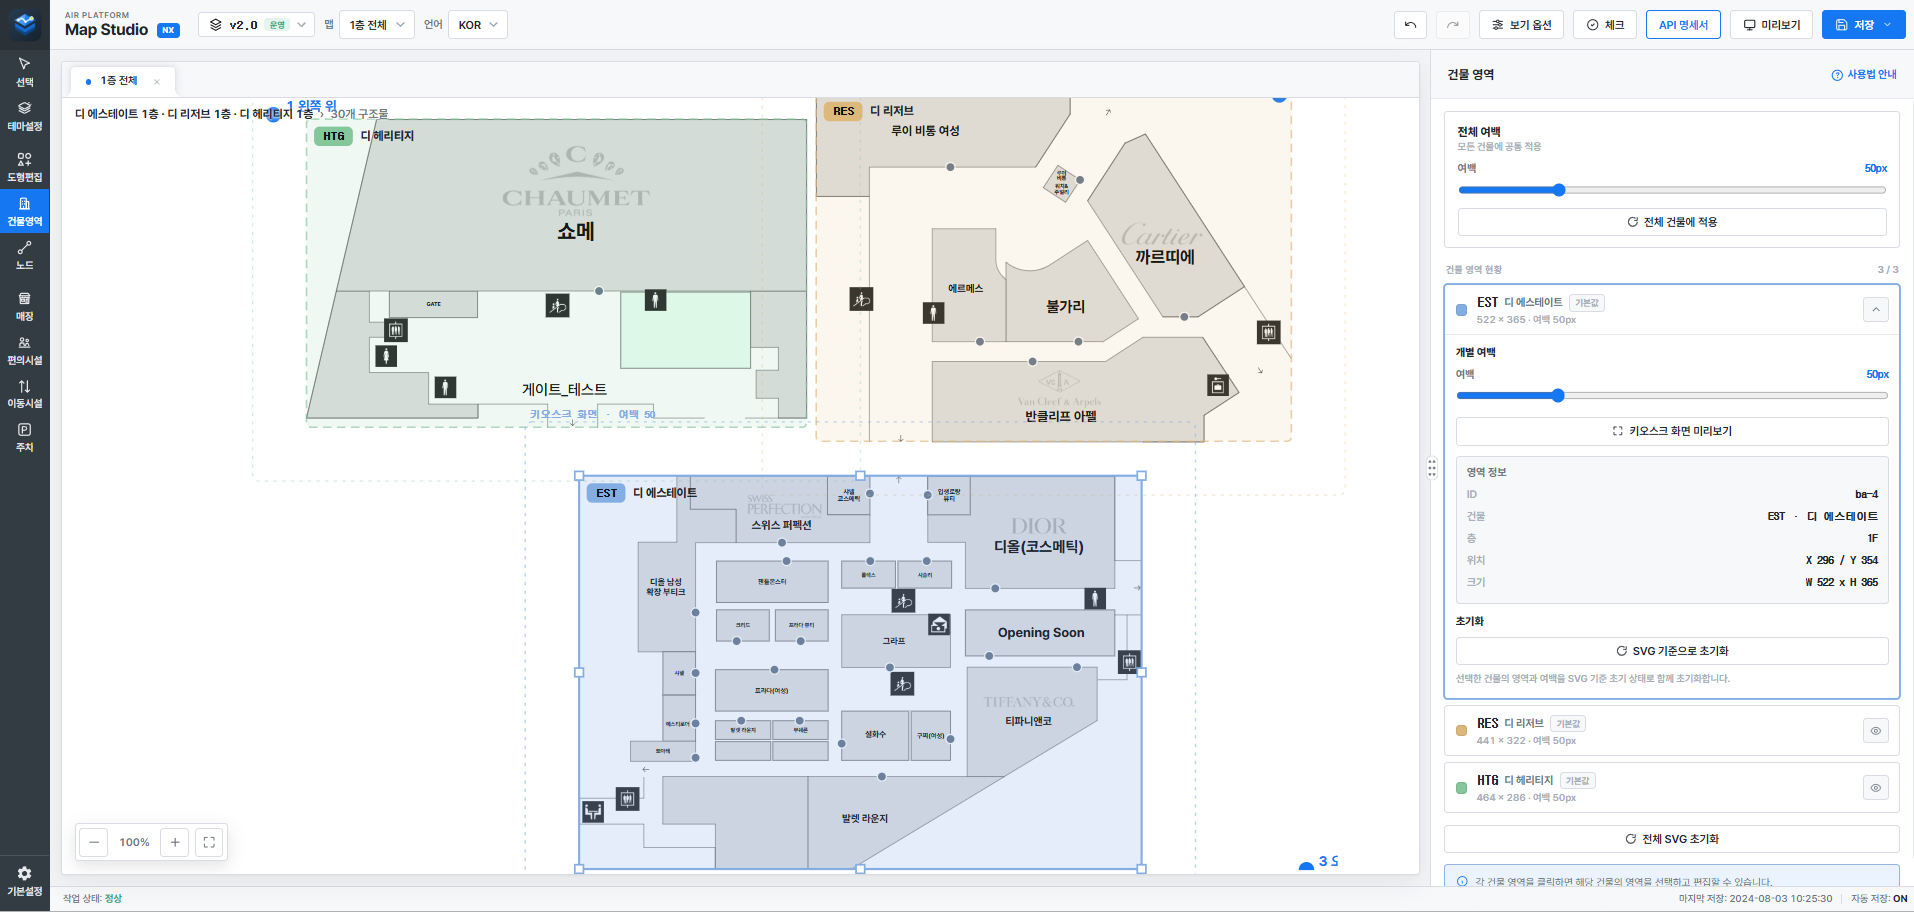
Task: Click the locker icon near 반클리프 아펠
Action: point(1218,385)
